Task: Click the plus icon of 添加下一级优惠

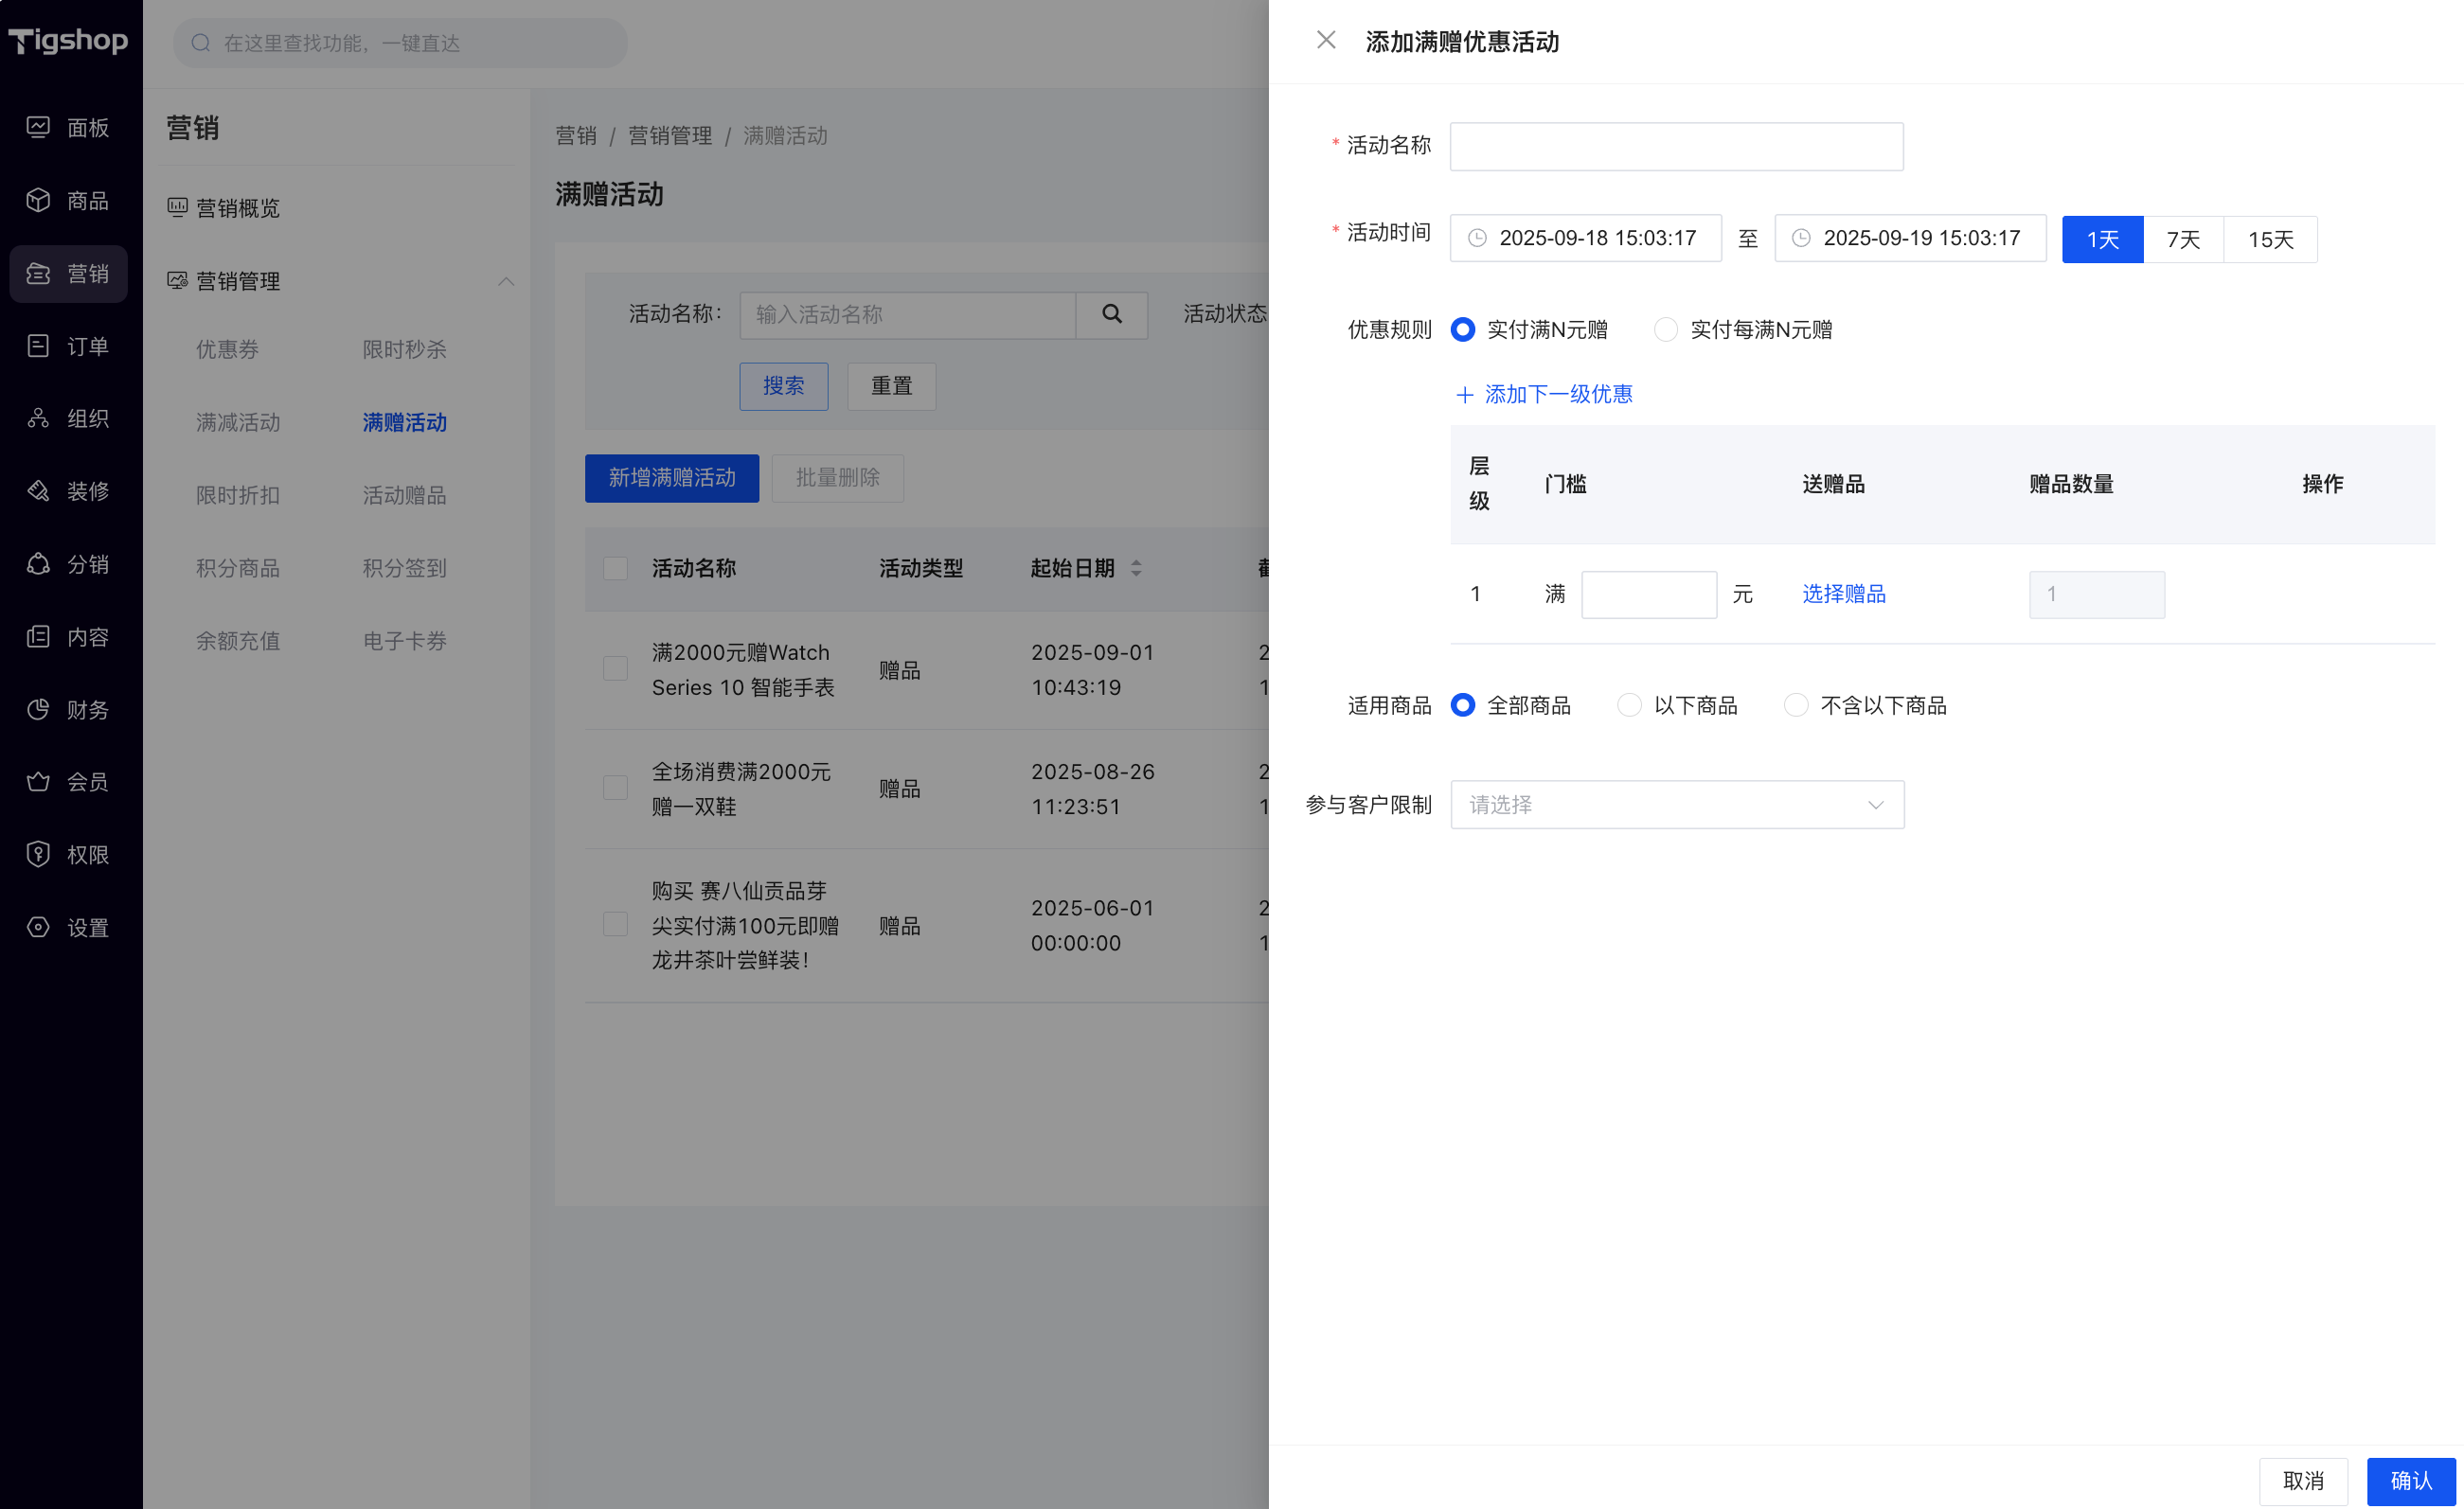Action: click(x=1465, y=395)
